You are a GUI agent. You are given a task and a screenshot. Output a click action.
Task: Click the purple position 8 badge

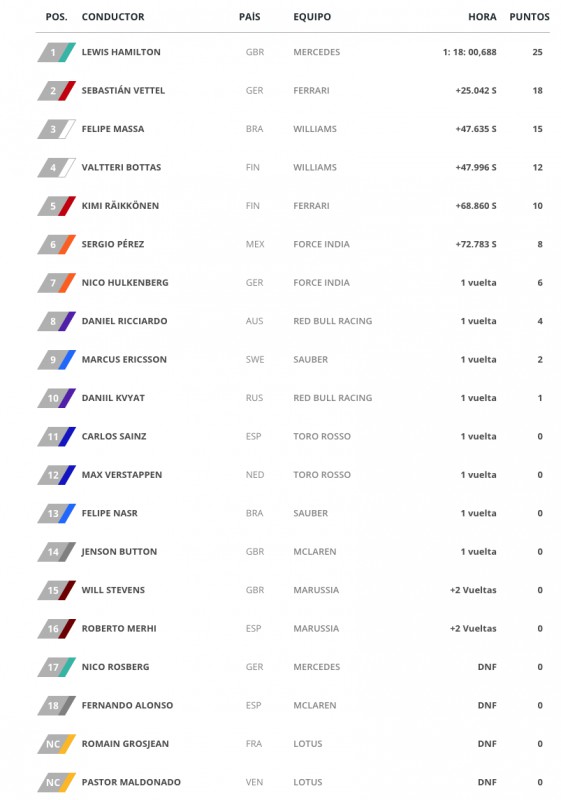pyautogui.click(x=57, y=321)
